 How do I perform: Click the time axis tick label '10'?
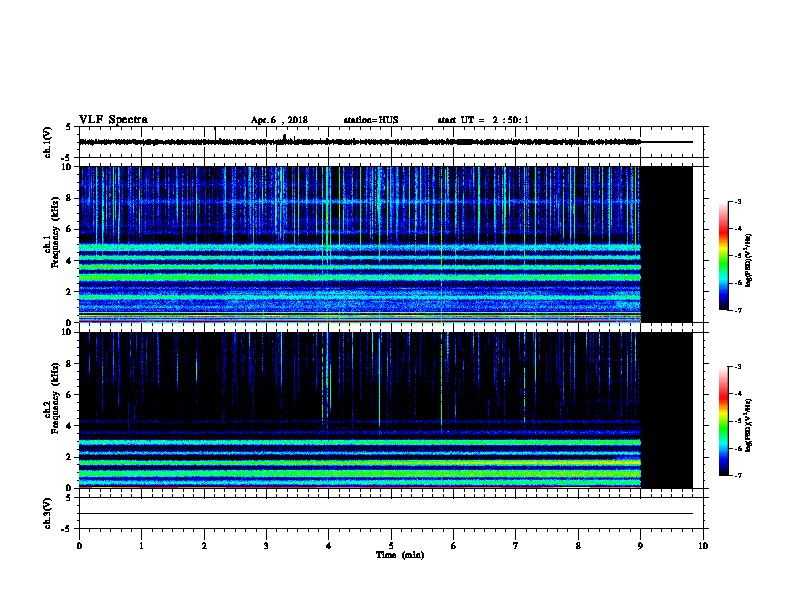(703, 546)
